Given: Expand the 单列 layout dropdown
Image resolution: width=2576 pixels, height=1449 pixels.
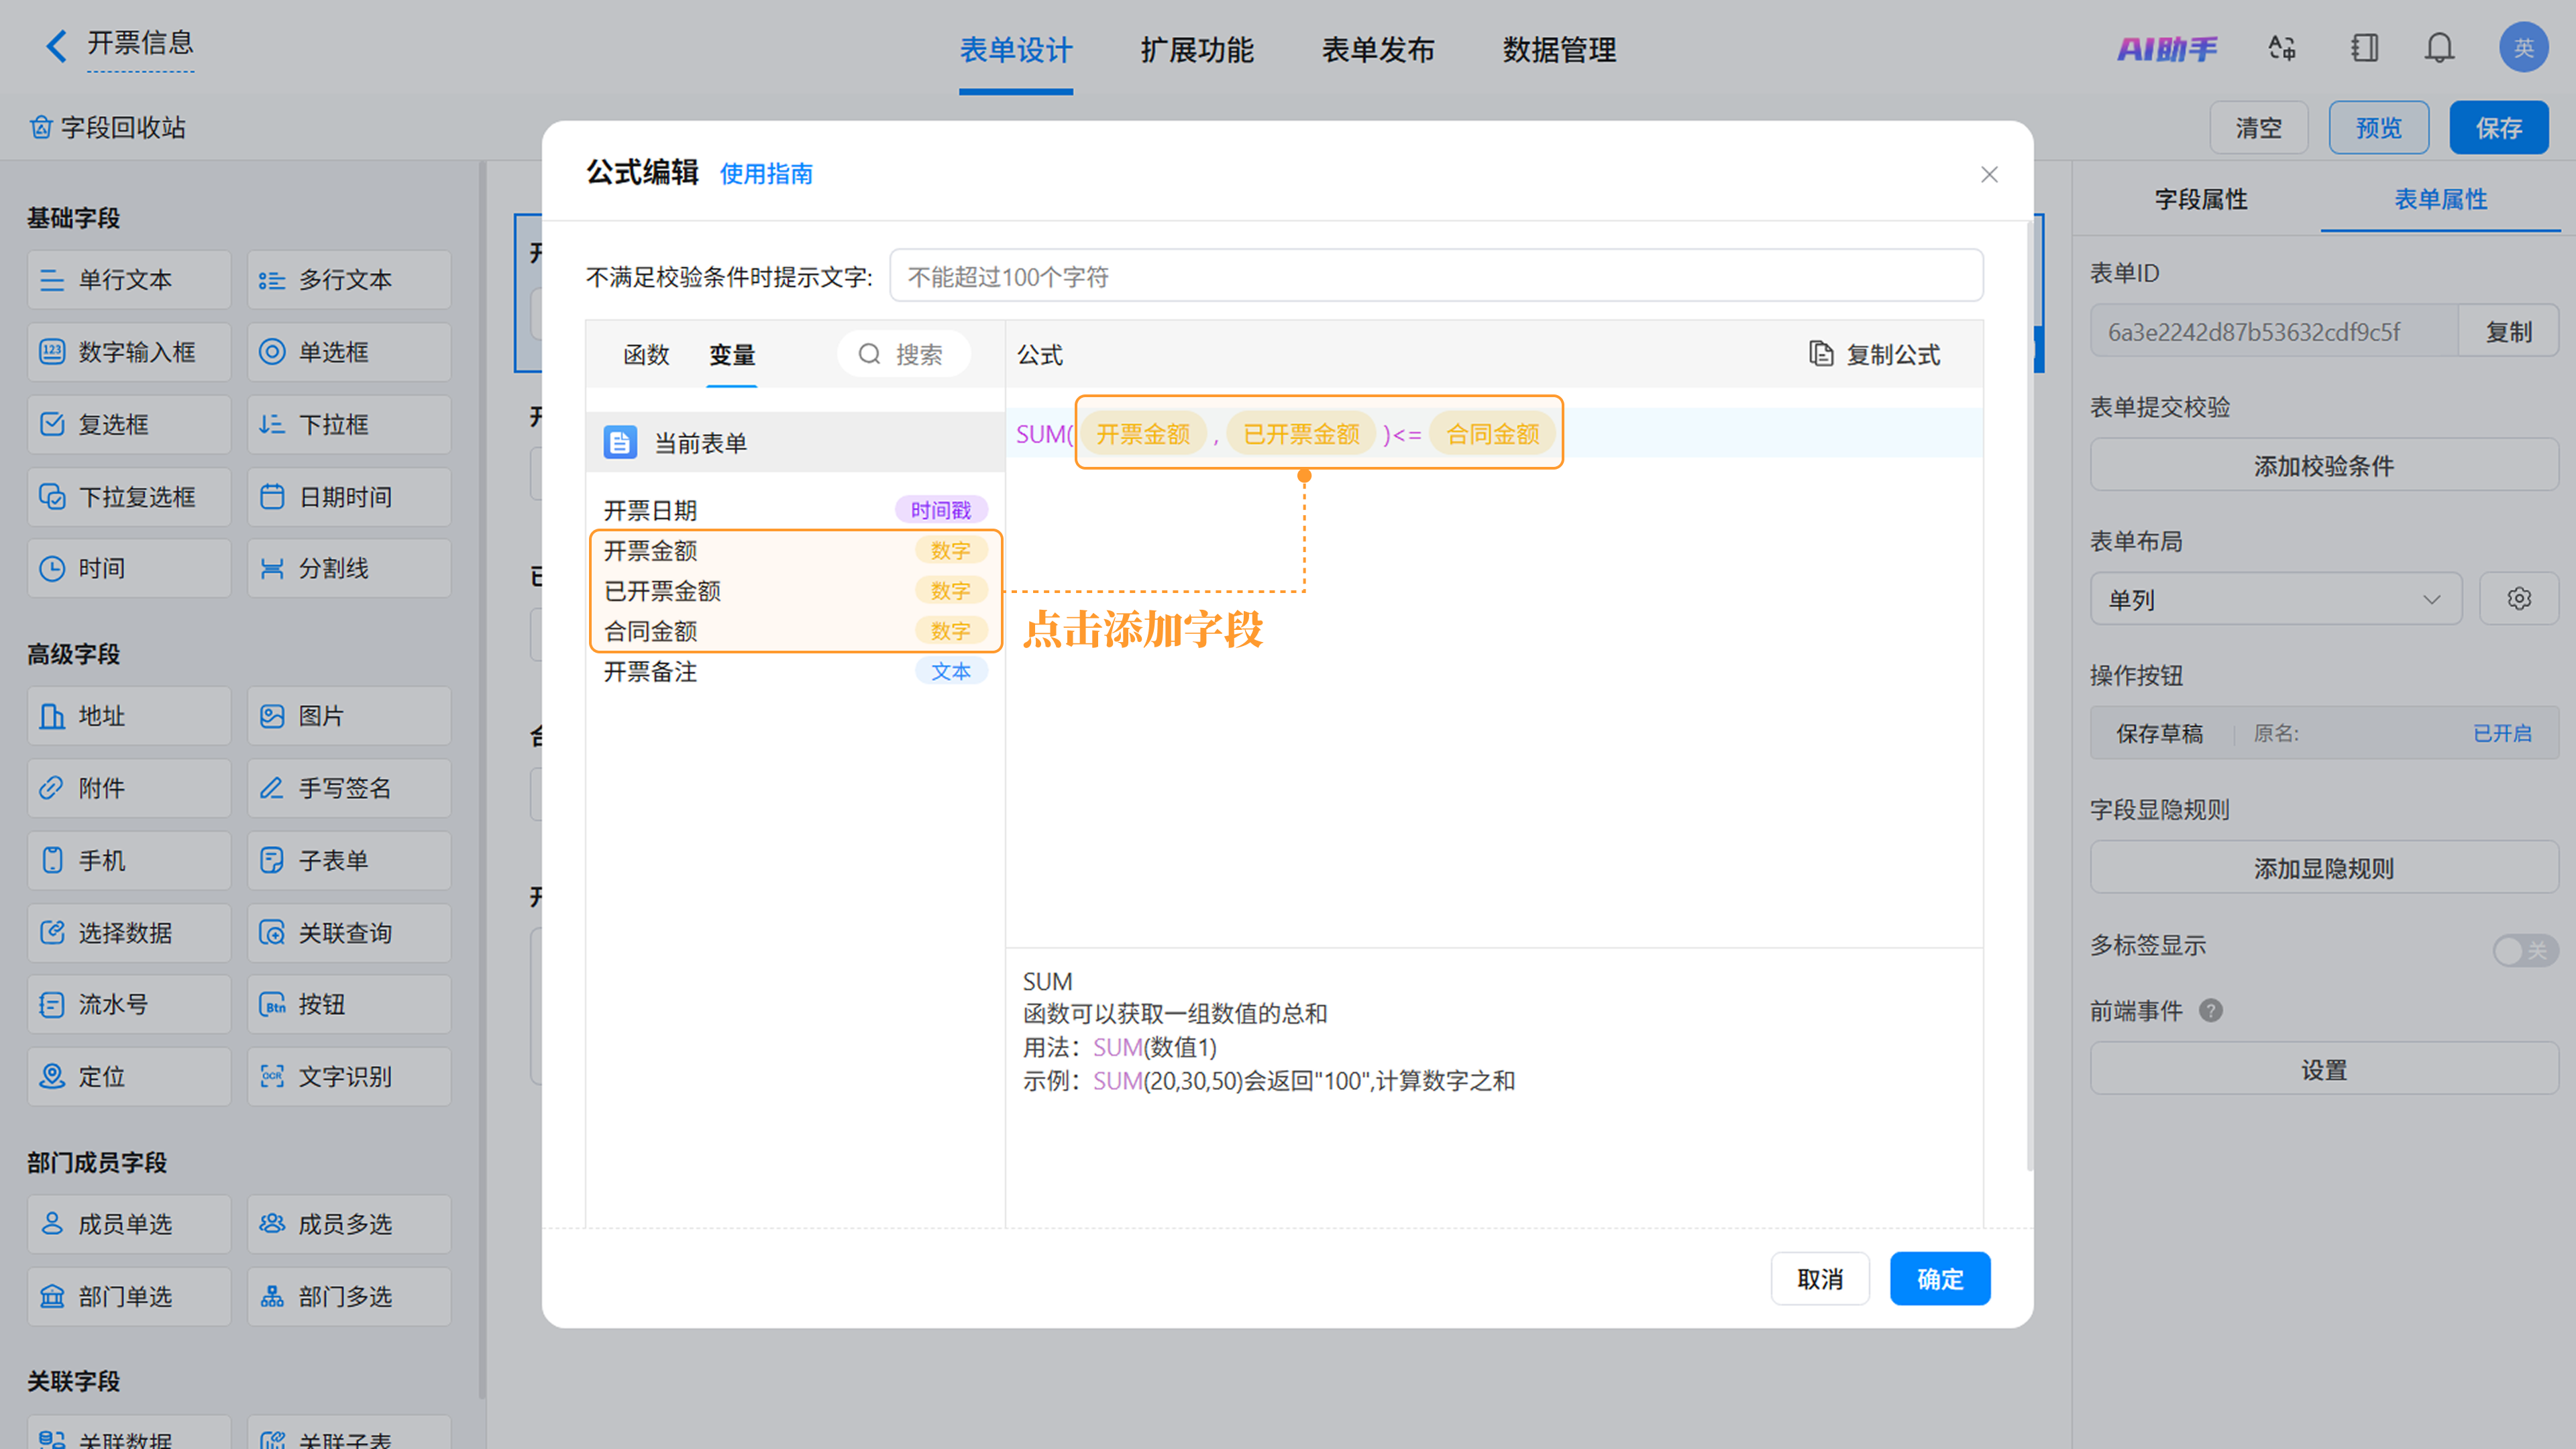Looking at the screenshot, I should [2276, 599].
